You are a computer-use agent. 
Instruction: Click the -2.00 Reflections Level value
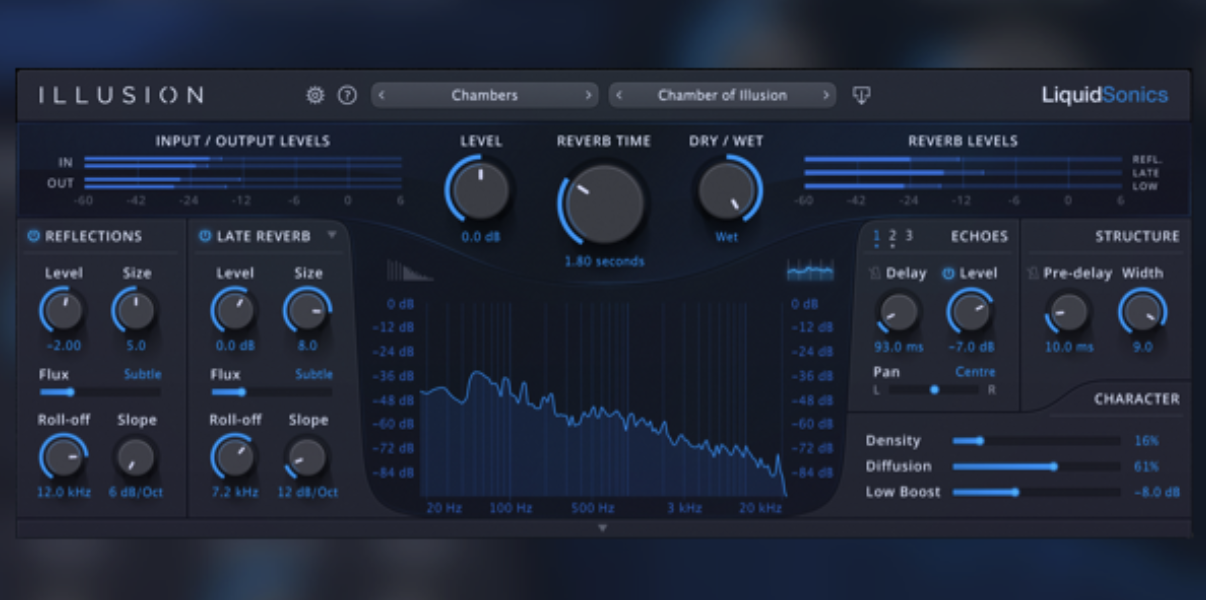coord(63,346)
